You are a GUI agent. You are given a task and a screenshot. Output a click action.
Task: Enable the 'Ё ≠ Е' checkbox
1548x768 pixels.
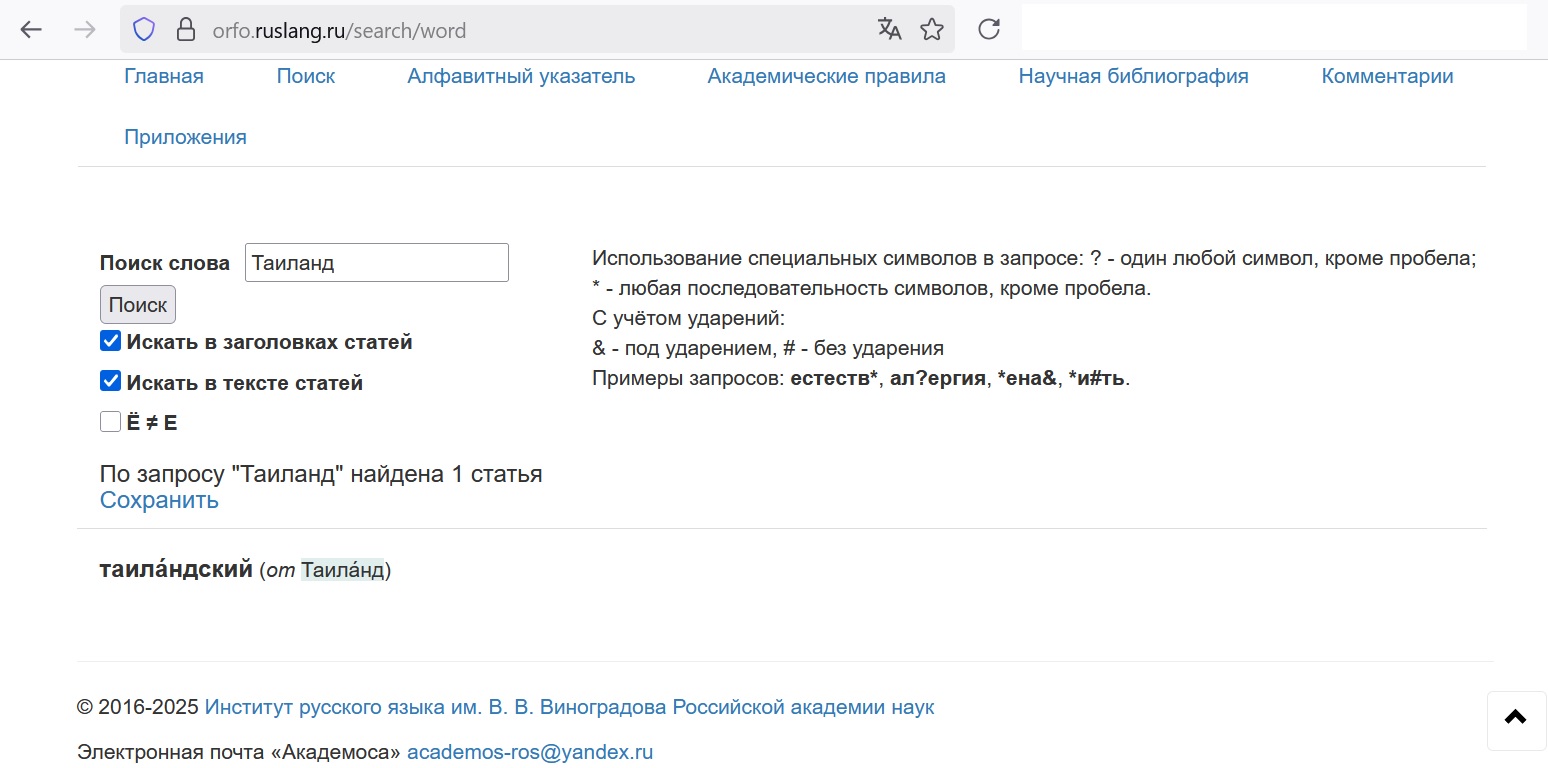[110, 423]
